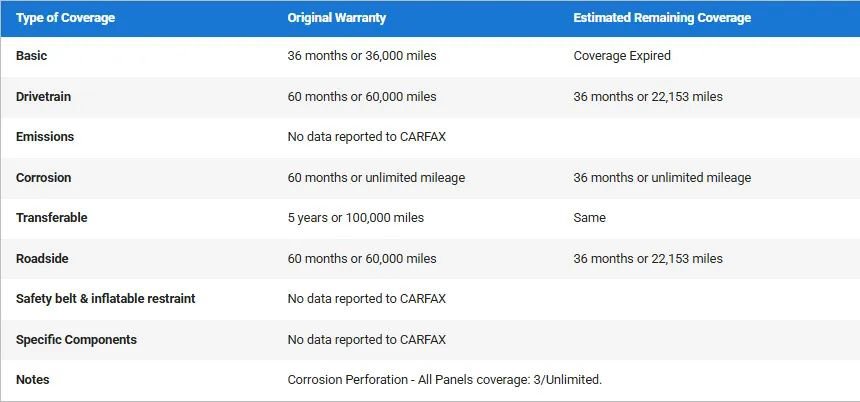Viewport: 860px width, 402px height.
Task: Click 'Safety belt & inflatable restraint' label
Action: (105, 299)
